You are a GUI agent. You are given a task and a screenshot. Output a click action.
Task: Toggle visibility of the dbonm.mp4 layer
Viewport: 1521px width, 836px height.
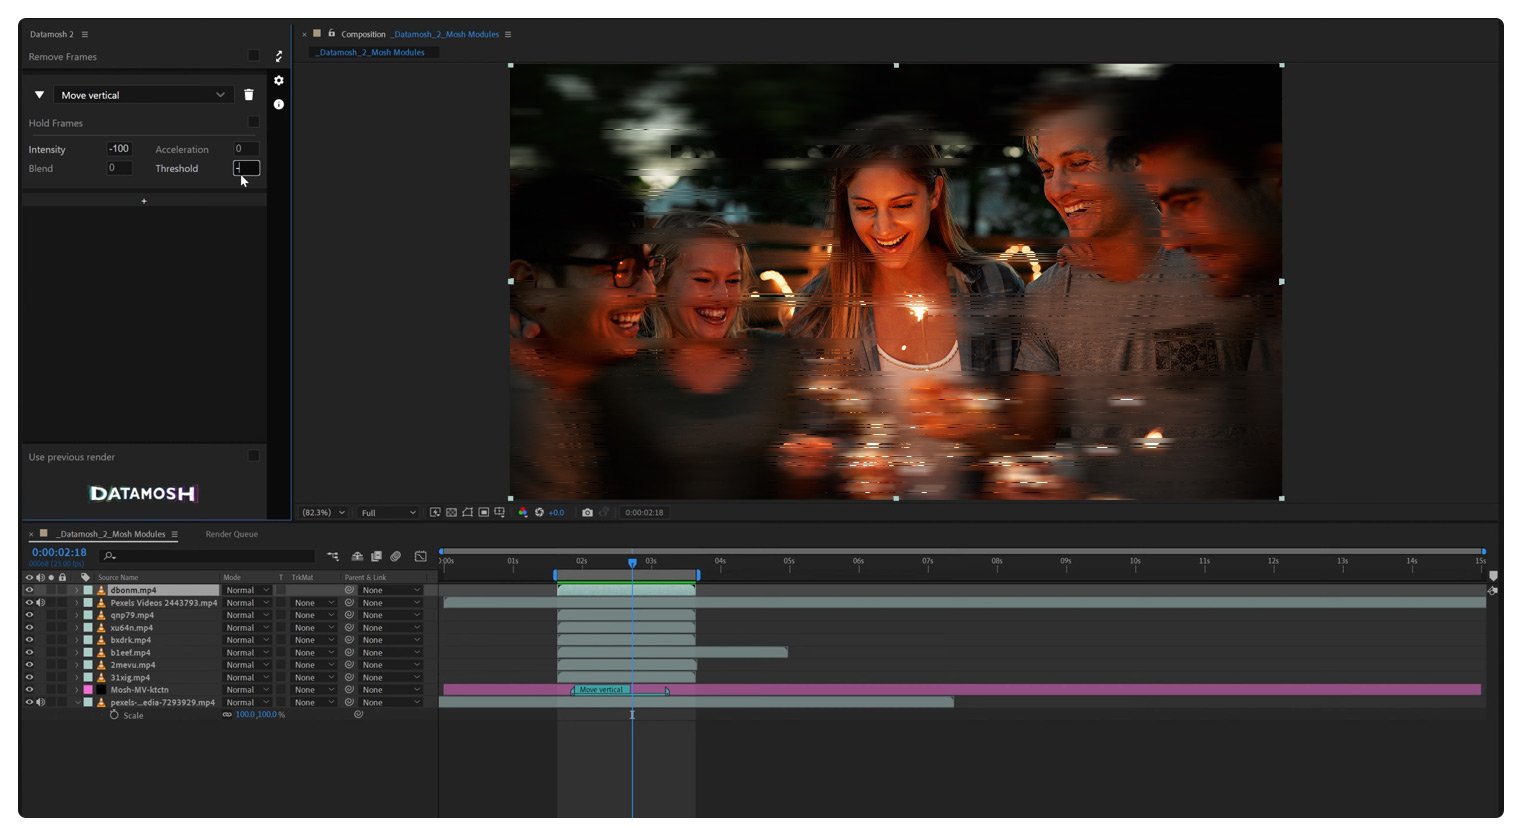30,590
